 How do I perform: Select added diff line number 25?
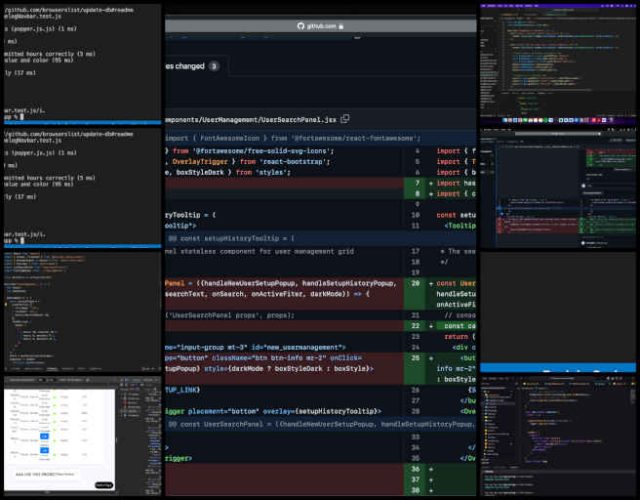pos(415,356)
